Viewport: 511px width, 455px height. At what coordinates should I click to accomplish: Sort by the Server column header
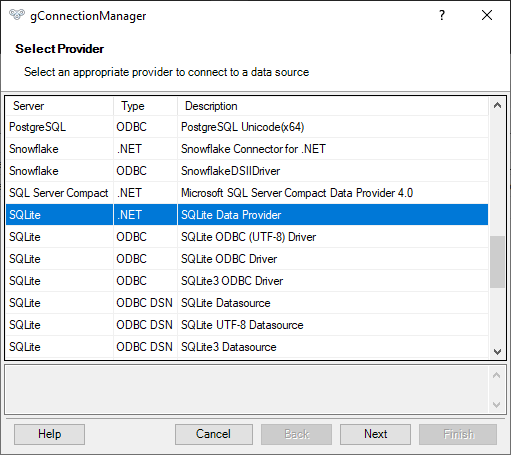59,106
